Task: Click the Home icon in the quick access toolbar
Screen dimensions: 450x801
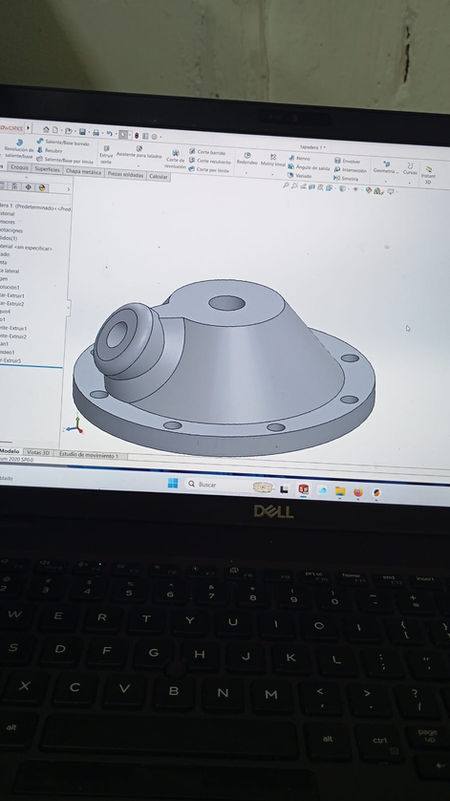Action: 46,130
